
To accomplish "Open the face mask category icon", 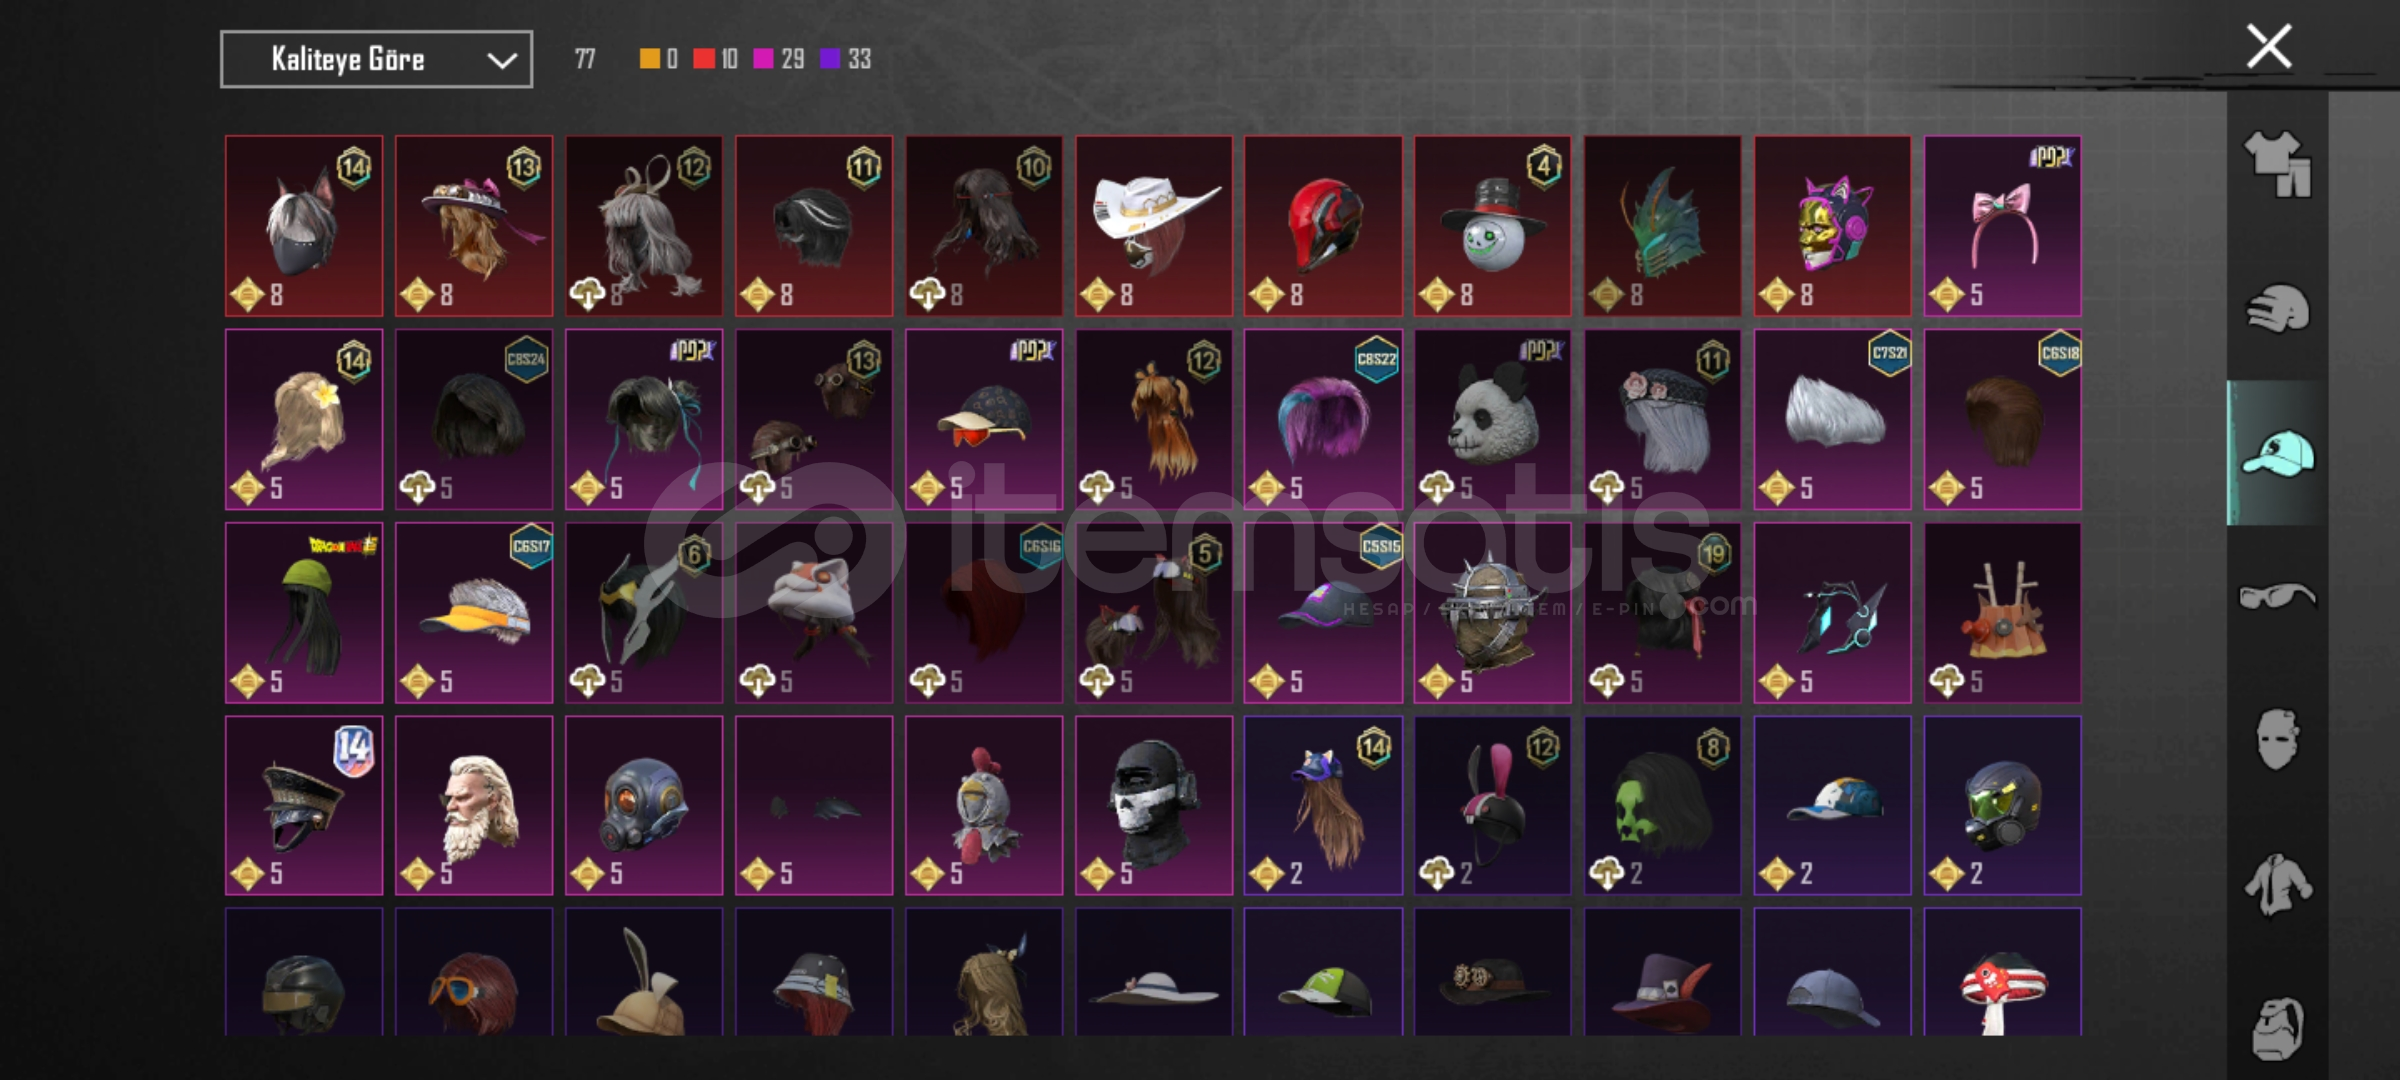I will [x=2277, y=740].
